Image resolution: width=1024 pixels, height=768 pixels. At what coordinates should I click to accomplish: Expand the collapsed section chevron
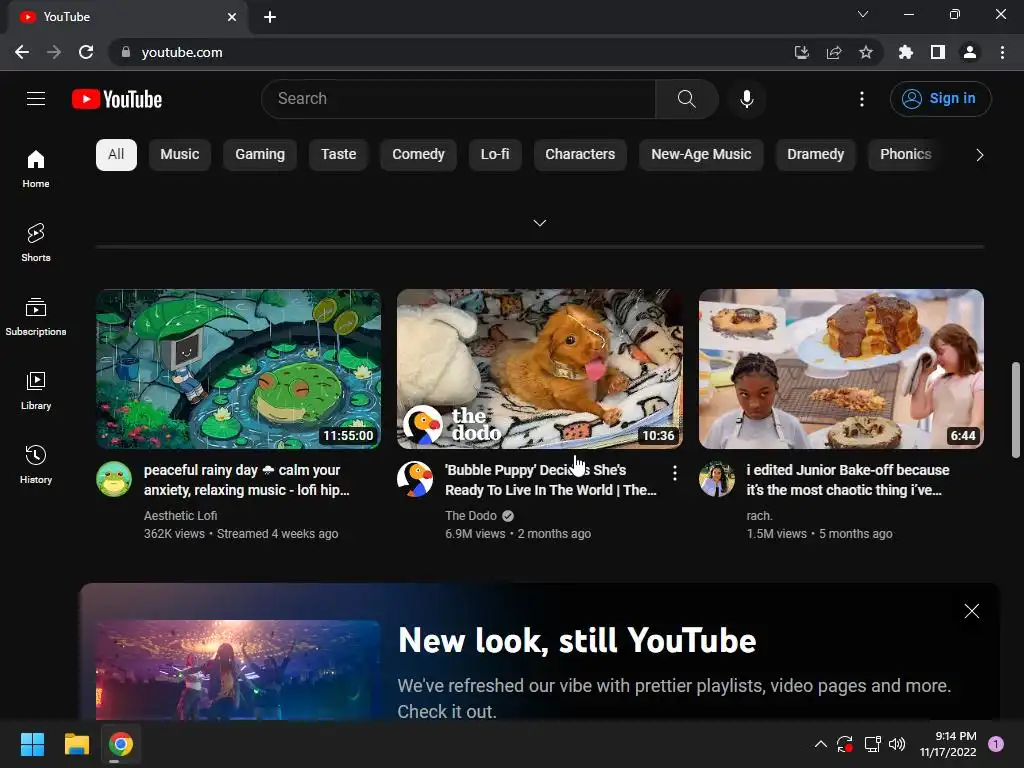click(539, 223)
